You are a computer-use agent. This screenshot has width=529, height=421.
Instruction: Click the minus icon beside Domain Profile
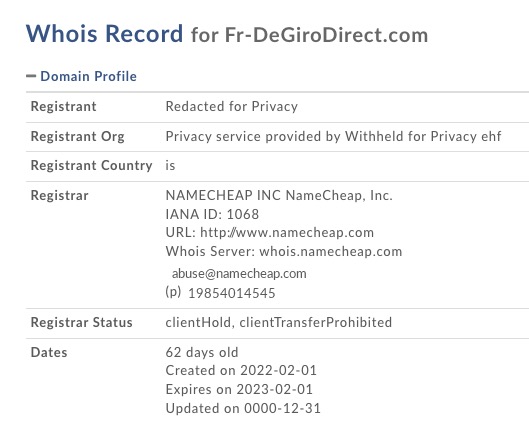pyautogui.click(x=31, y=76)
